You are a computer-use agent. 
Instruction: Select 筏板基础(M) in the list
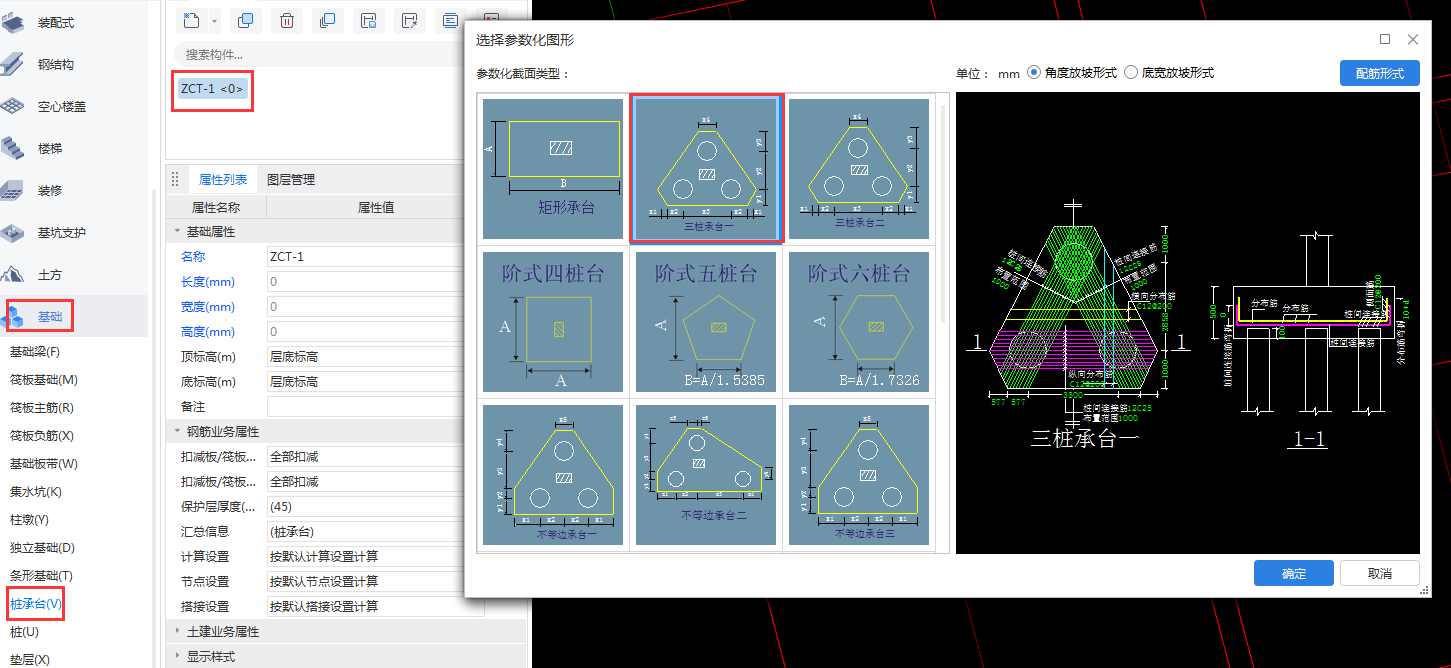coord(44,380)
